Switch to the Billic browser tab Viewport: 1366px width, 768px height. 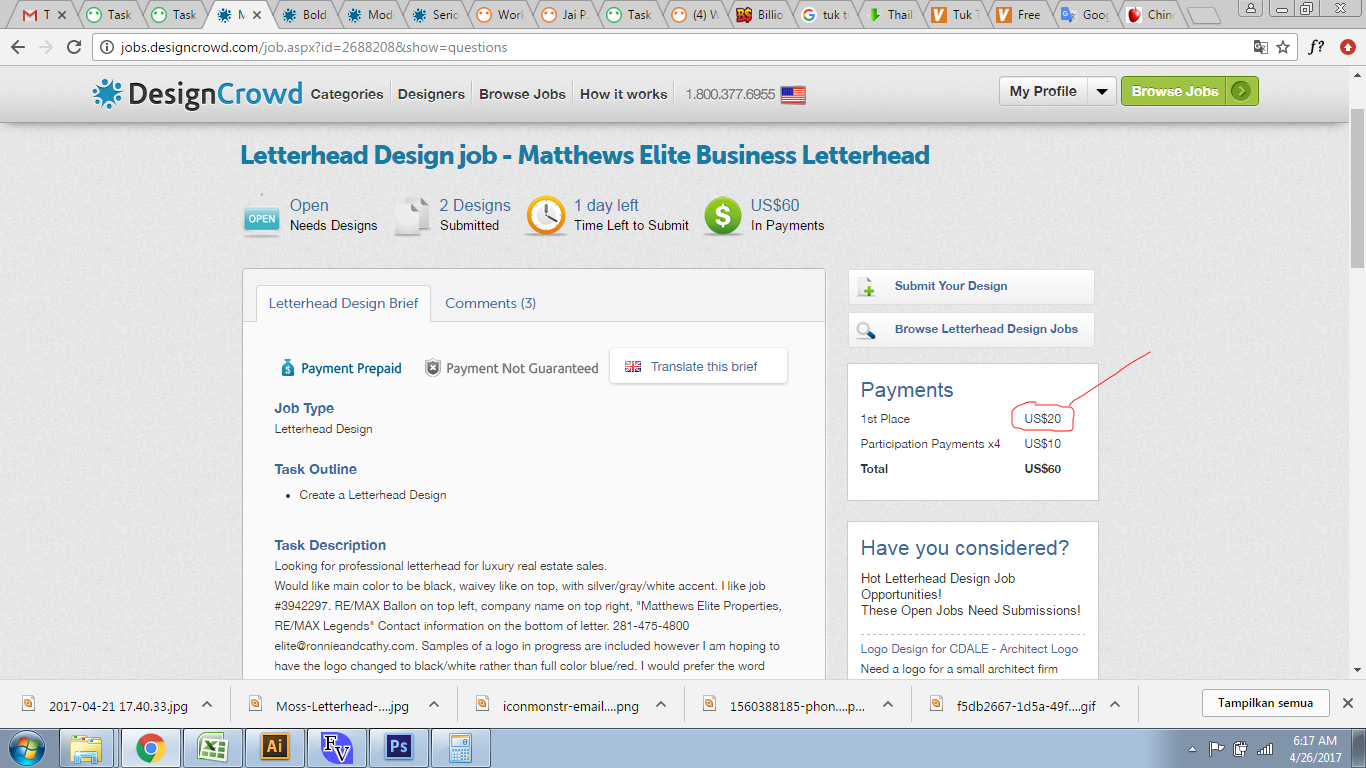(760, 15)
